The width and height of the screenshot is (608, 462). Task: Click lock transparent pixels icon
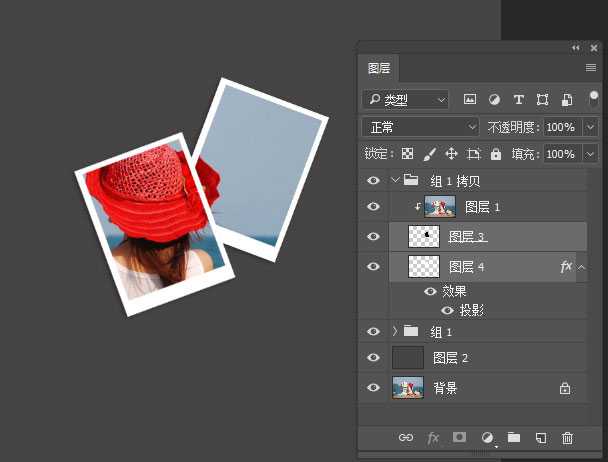[x=407, y=154]
